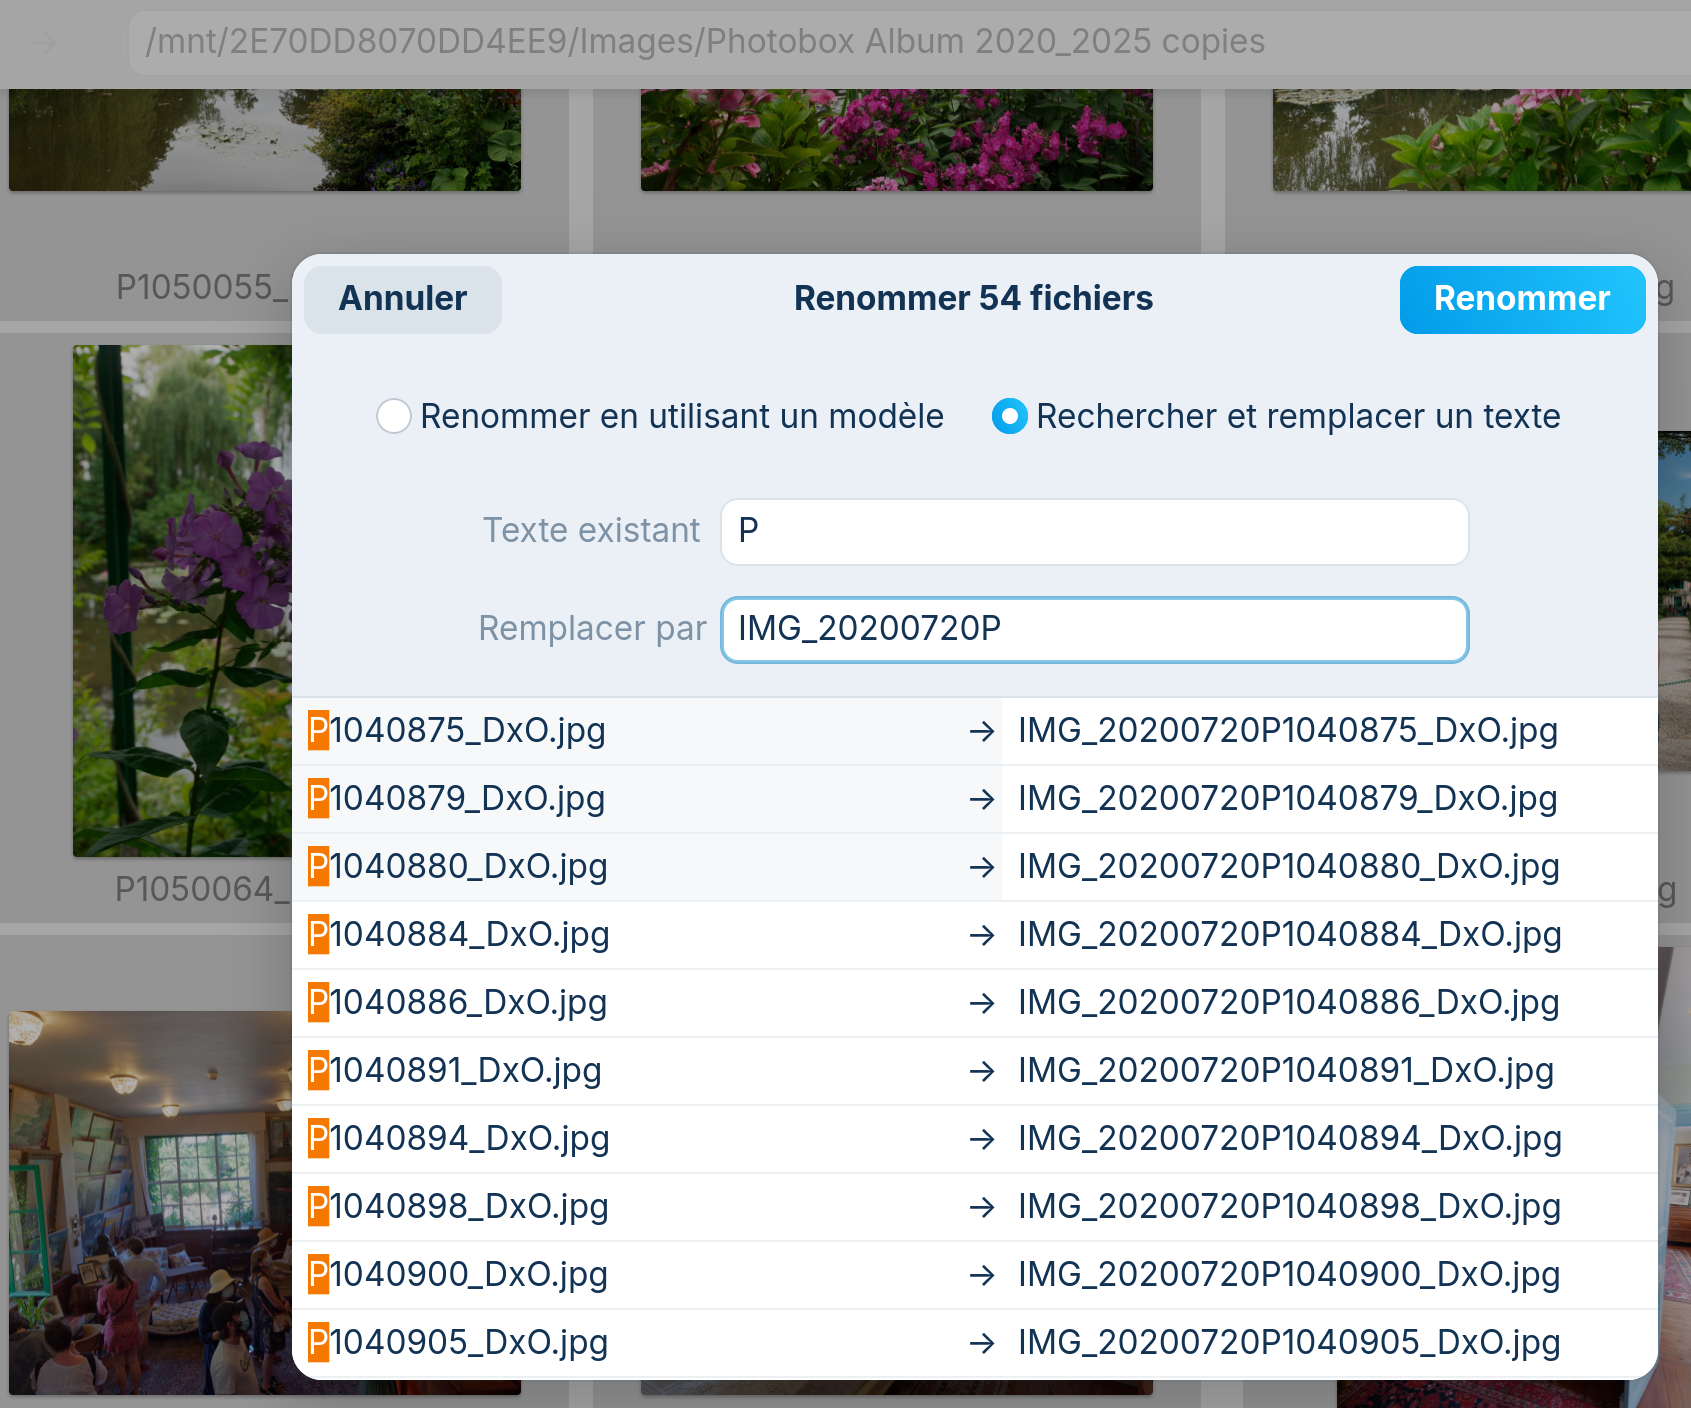Viewport: 1691px width, 1408px height.
Task: Click the forward navigation arrow icon
Action: coord(44,43)
